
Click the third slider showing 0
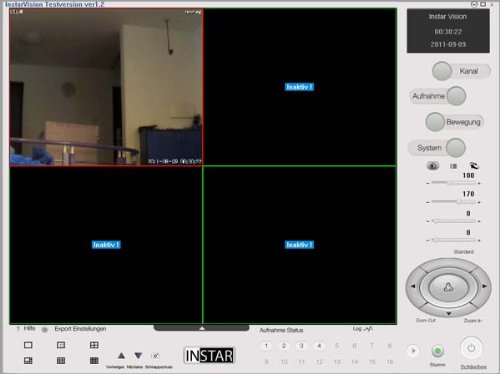click(x=453, y=221)
